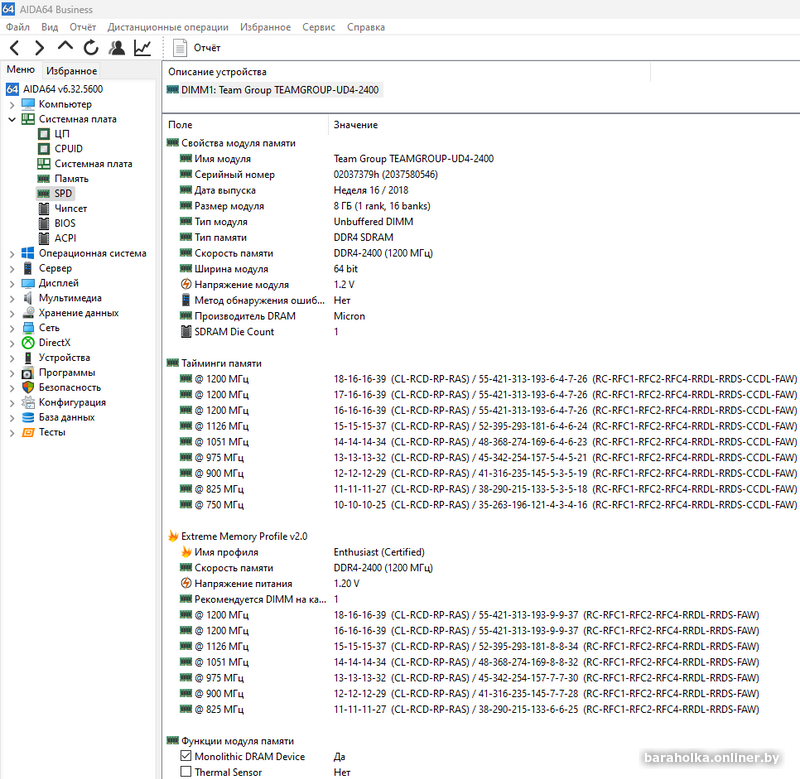Select the Чипсет chip icon
The height and width of the screenshot is (779, 800).
(44, 209)
